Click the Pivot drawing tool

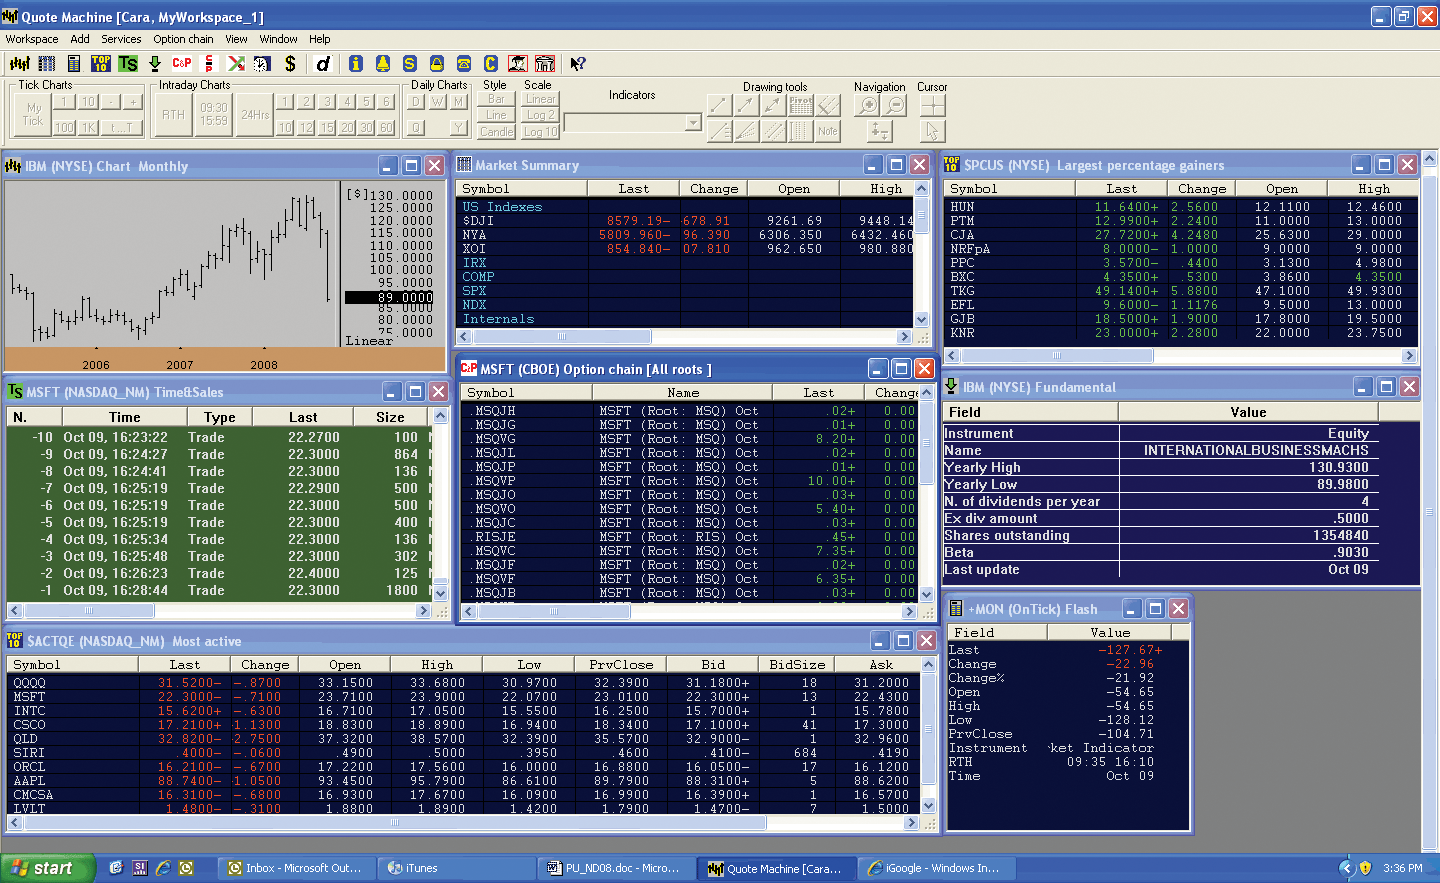801,105
